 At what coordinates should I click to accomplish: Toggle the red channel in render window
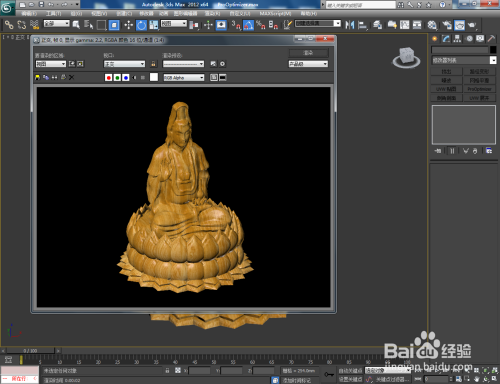[x=108, y=78]
